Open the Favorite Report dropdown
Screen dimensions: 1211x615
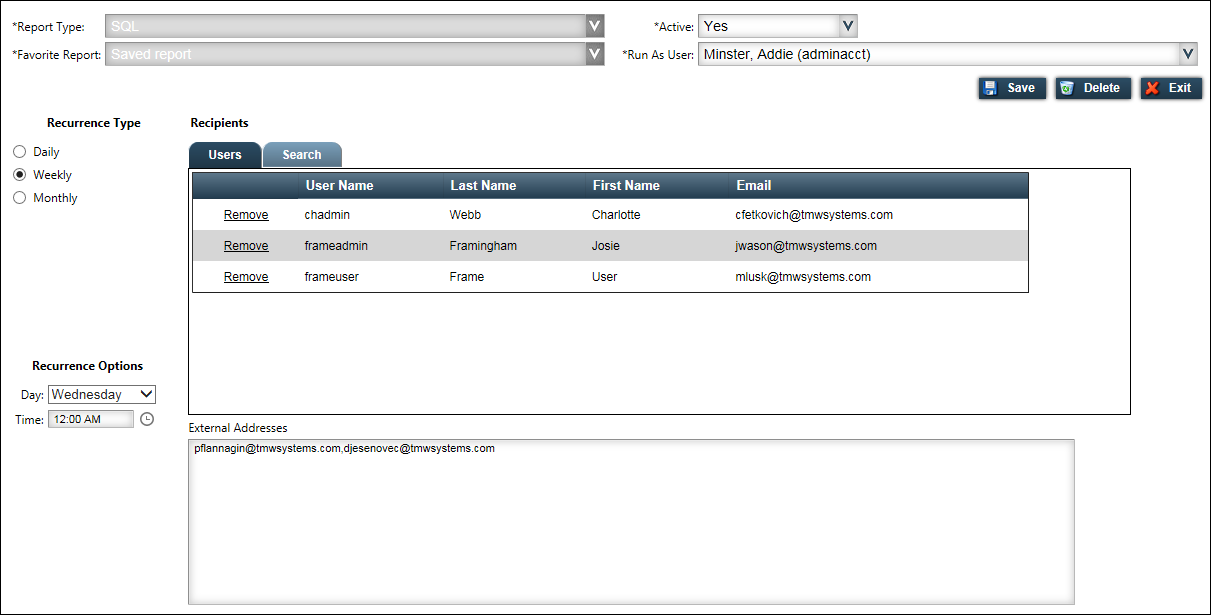coord(355,54)
